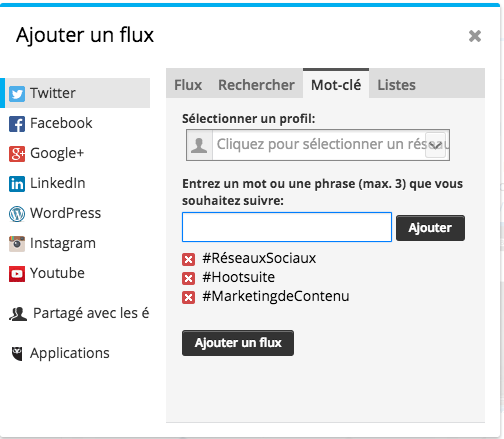Select the WordPress logo icon
This screenshot has height=439, width=504.
17,214
